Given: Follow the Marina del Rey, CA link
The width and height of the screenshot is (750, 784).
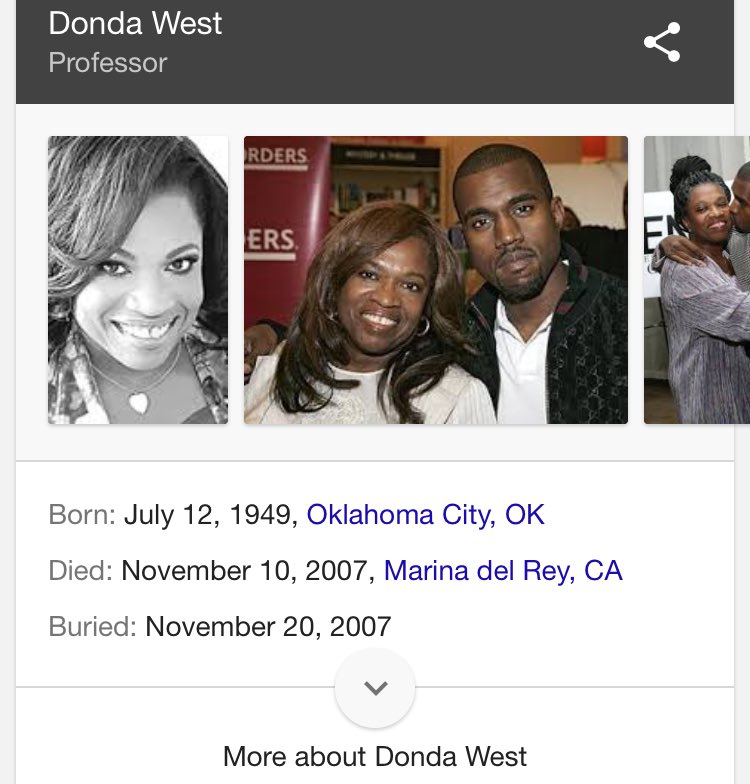Looking at the screenshot, I should coord(503,570).
